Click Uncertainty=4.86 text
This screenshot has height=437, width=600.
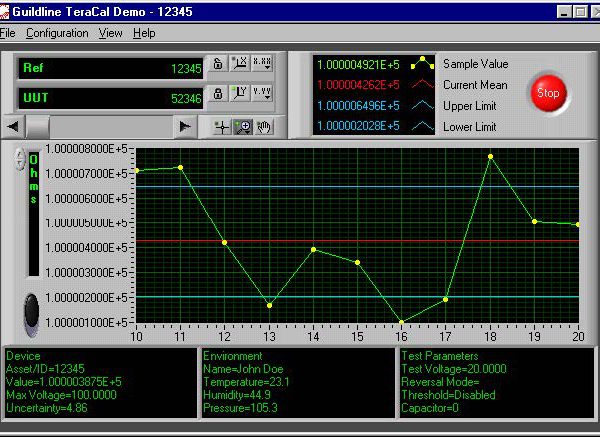click(47, 408)
